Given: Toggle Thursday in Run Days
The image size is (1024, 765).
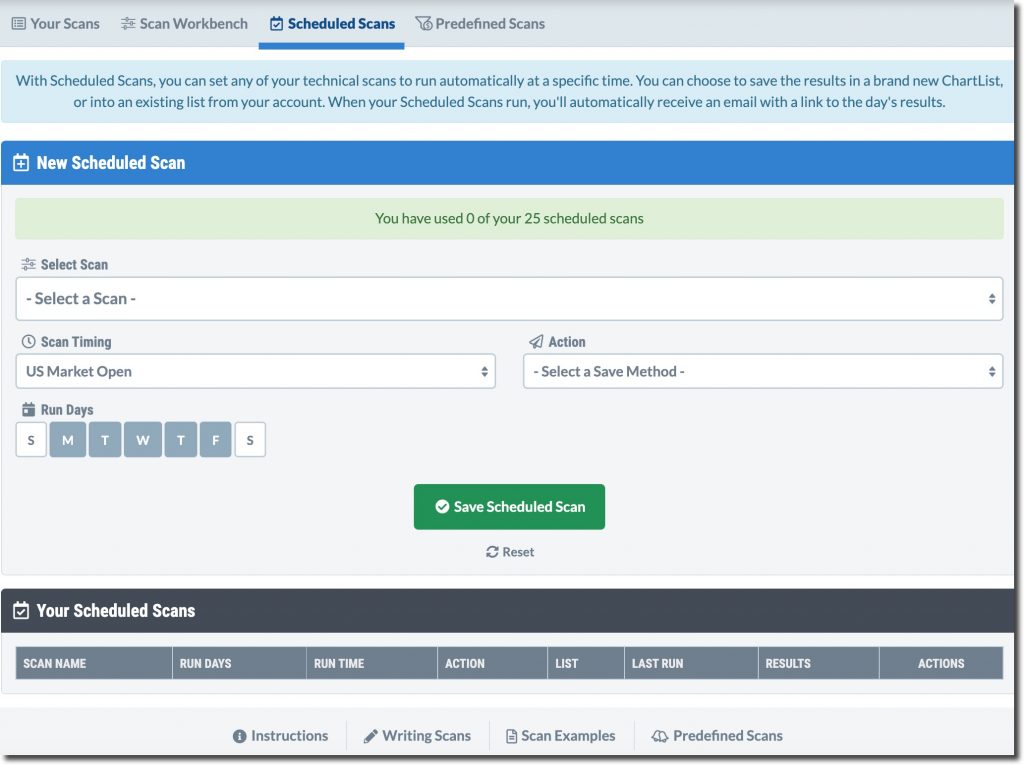Looking at the screenshot, I should point(181,440).
